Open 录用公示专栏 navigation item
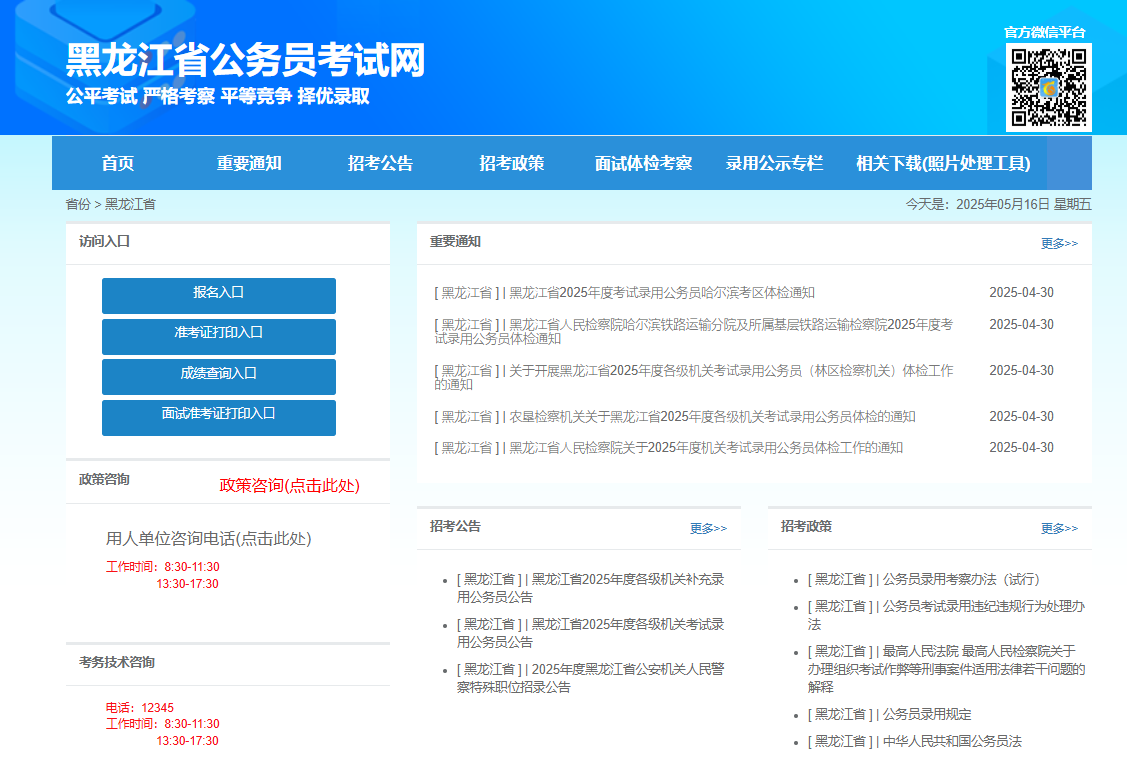Screen dimensions: 1127x766 pyautogui.click(x=774, y=163)
